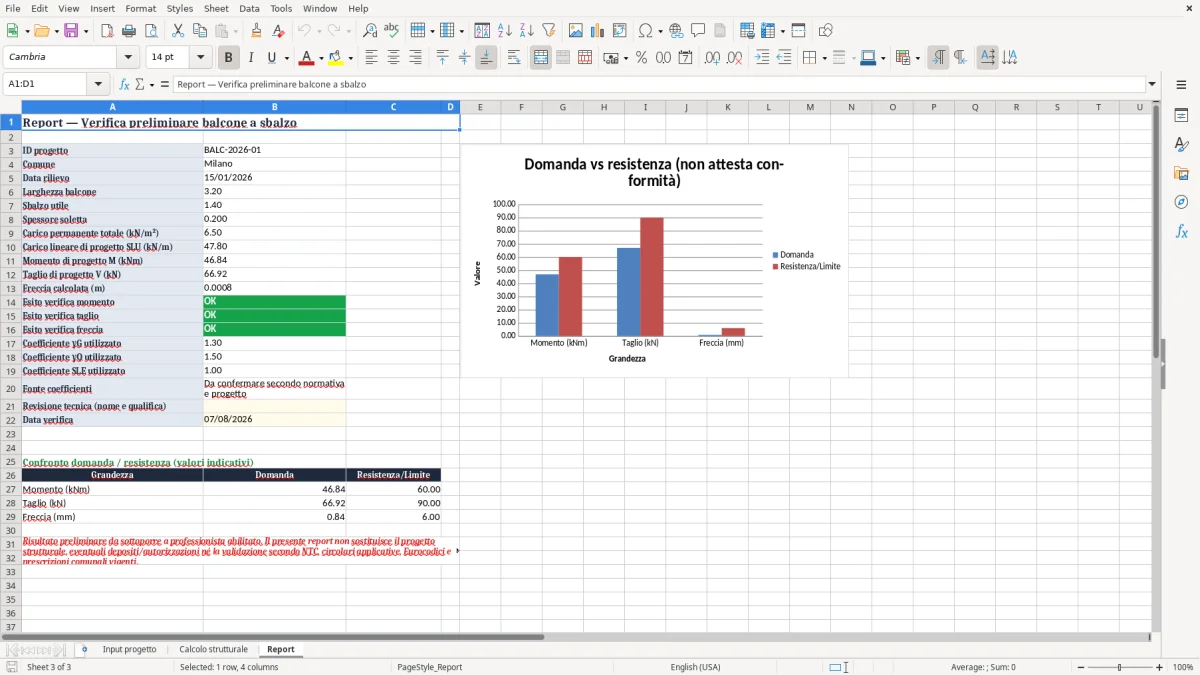The image size is (1200, 675).
Task: Click the Domanda vs resistenza chart
Action: [x=654, y=261]
